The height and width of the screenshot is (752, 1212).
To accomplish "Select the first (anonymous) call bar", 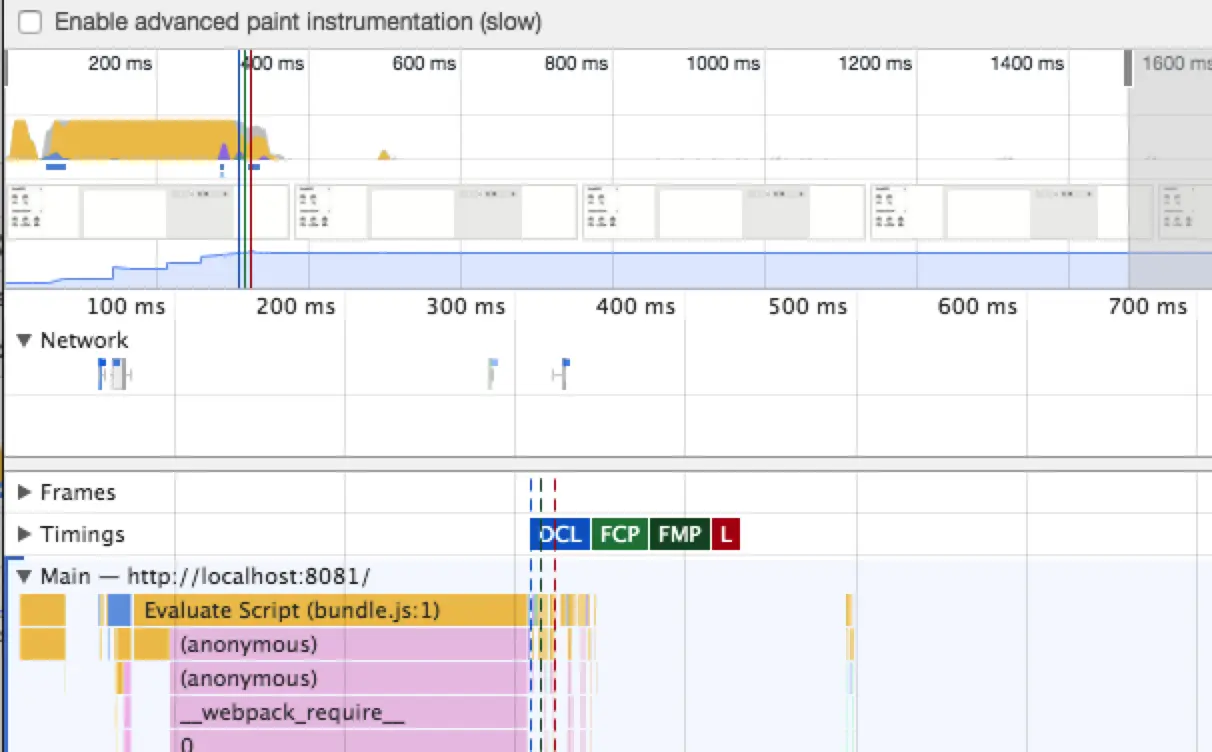I will click(349, 644).
